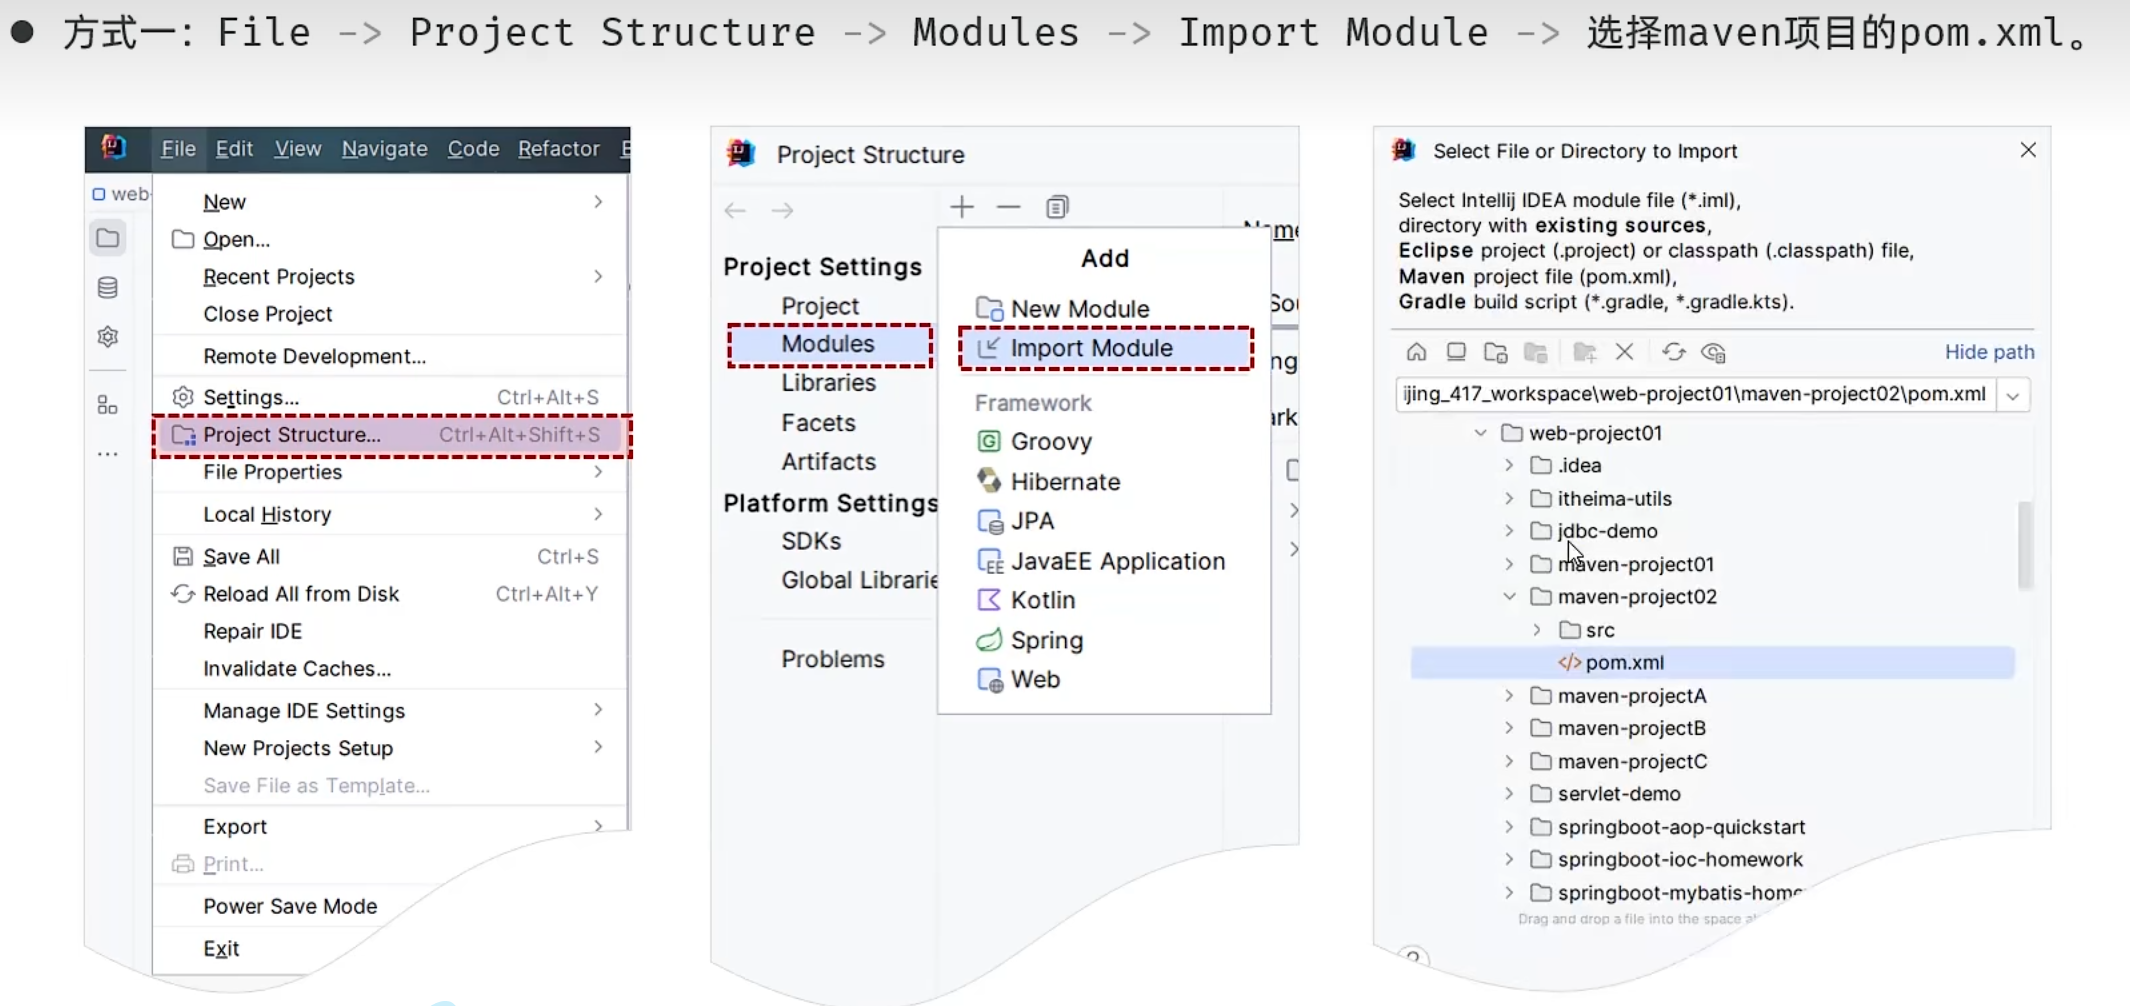Click the JPA framework icon
The width and height of the screenshot is (2130, 1006).
(x=990, y=521)
